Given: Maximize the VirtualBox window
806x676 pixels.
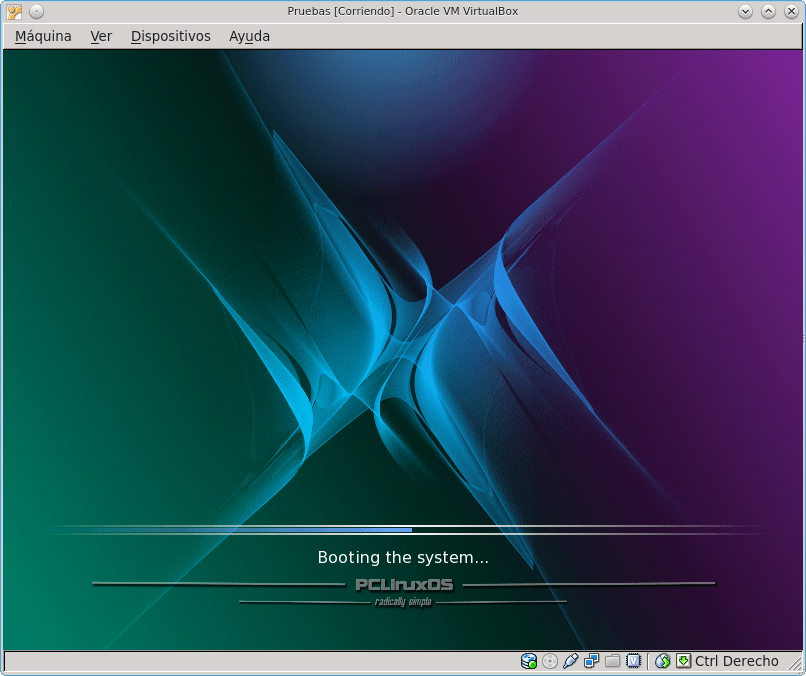Looking at the screenshot, I should (x=768, y=12).
